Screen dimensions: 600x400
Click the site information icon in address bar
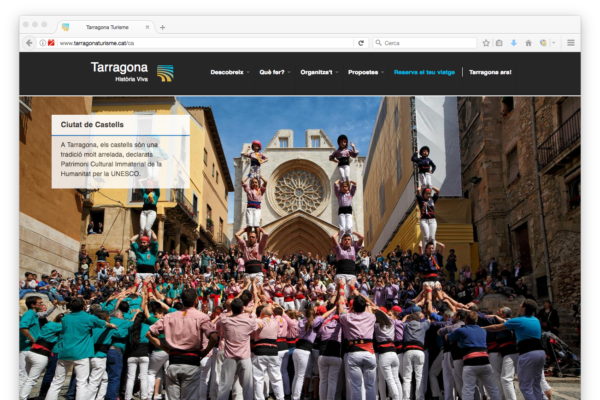pos(41,43)
